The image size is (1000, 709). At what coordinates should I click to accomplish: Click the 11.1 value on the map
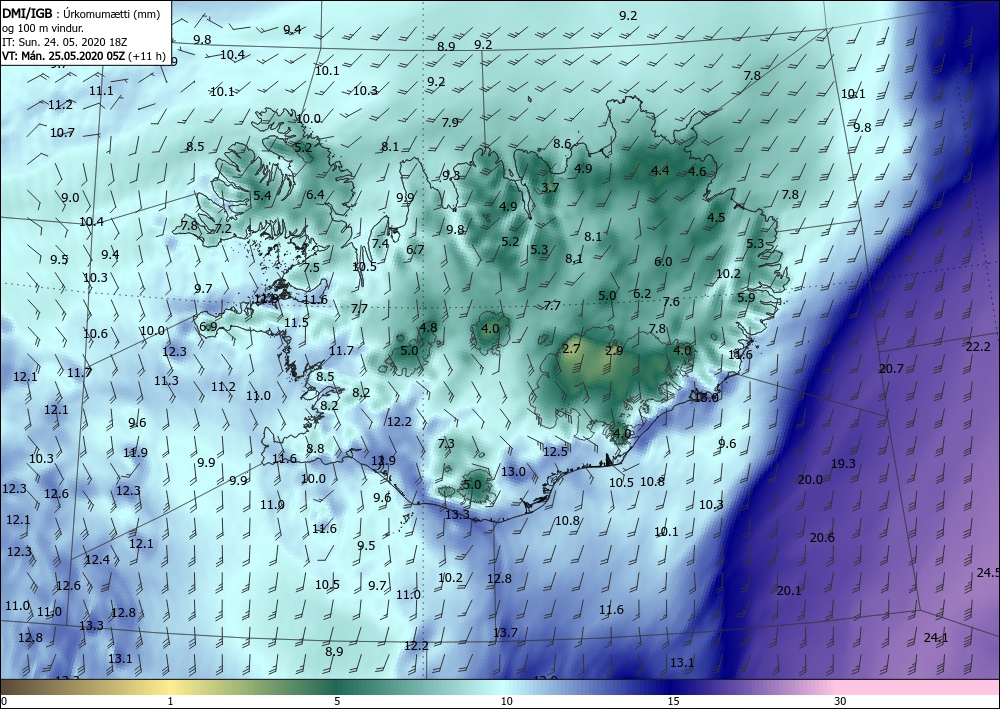[101, 91]
